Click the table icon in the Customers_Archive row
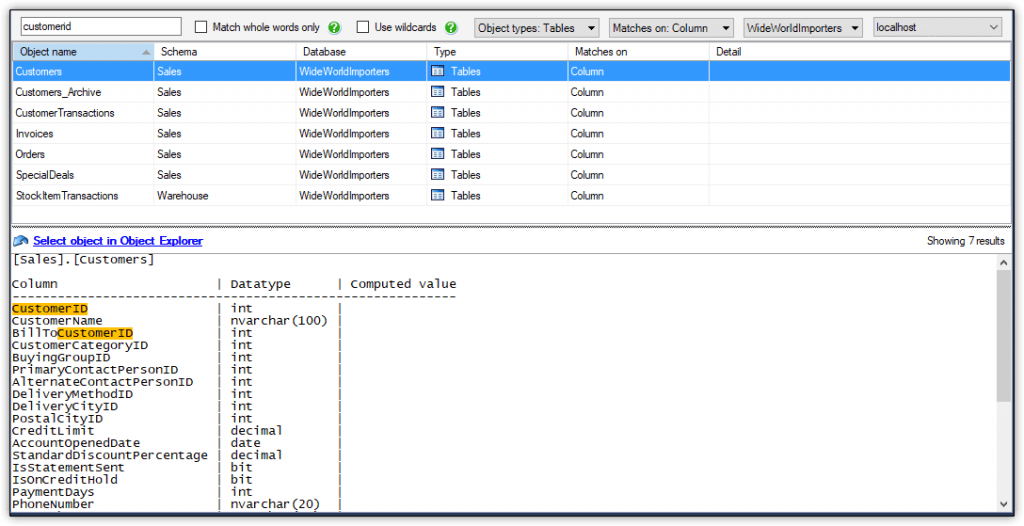This screenshot has height=526, width=1024. coord(437,92)
